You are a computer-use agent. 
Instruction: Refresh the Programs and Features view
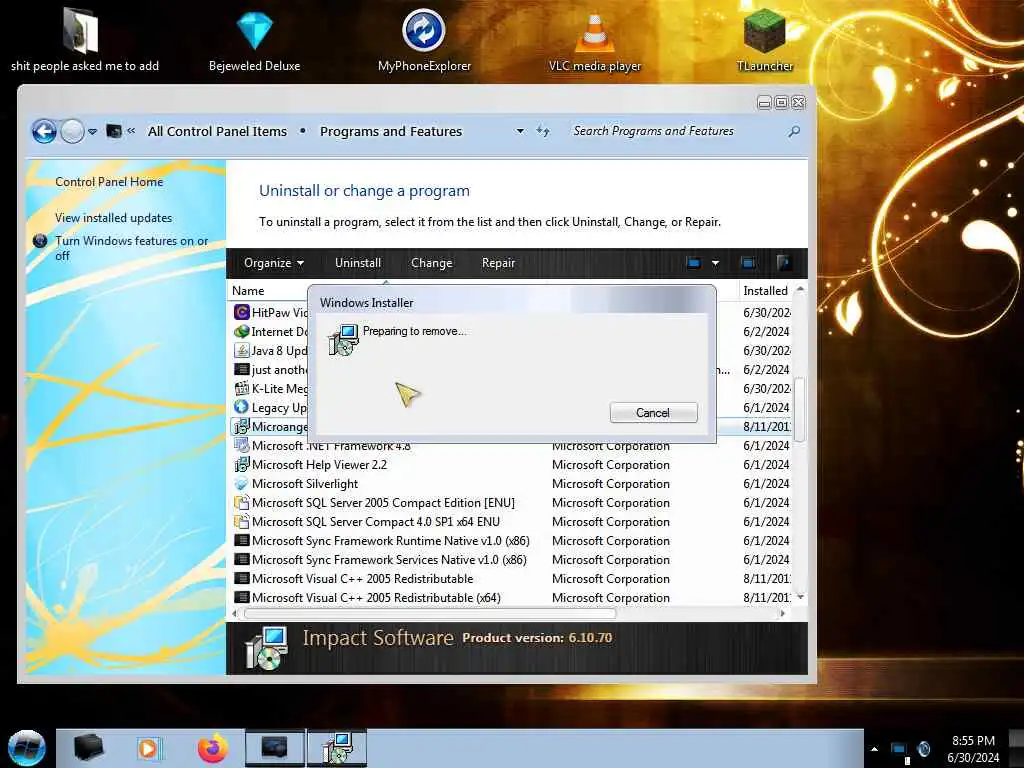tap(543, 131)
